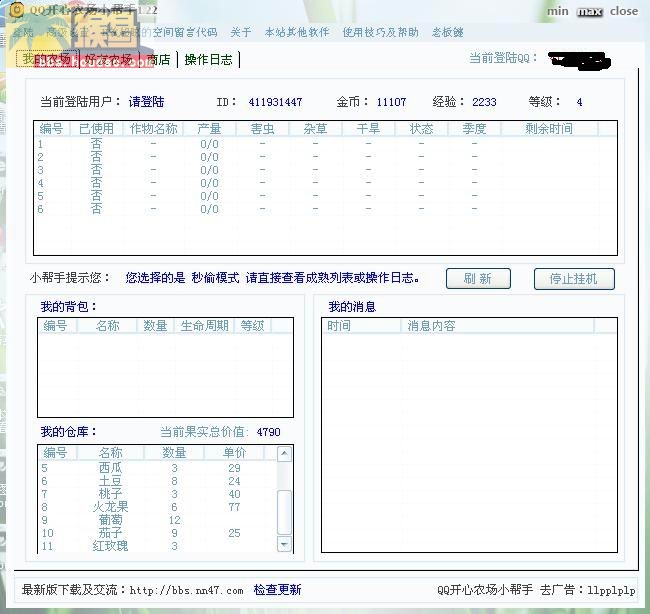Click the 刷新 button

tap(478, 279)
